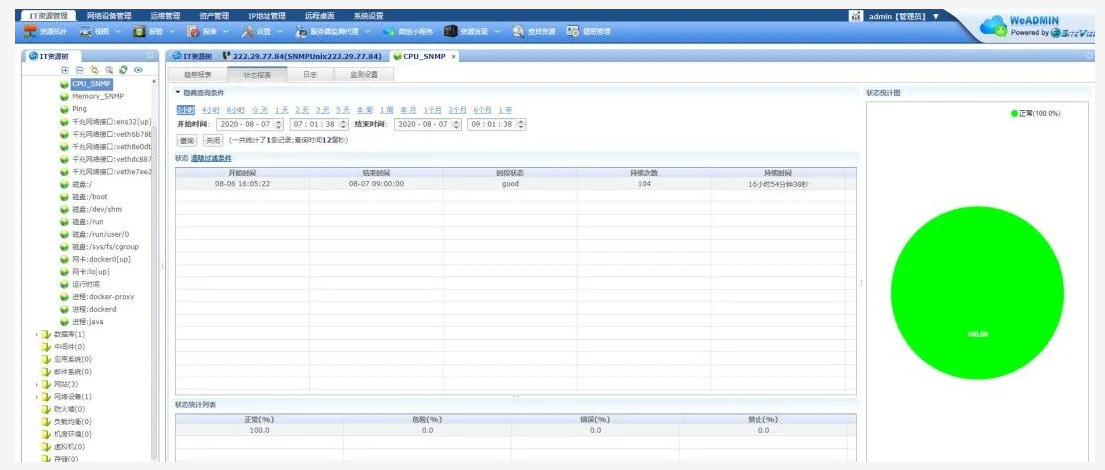This screenshot has height=470, width=1105.
Task: Click the yellow locate icon in tree toolbar
Action: pos(94,70)
